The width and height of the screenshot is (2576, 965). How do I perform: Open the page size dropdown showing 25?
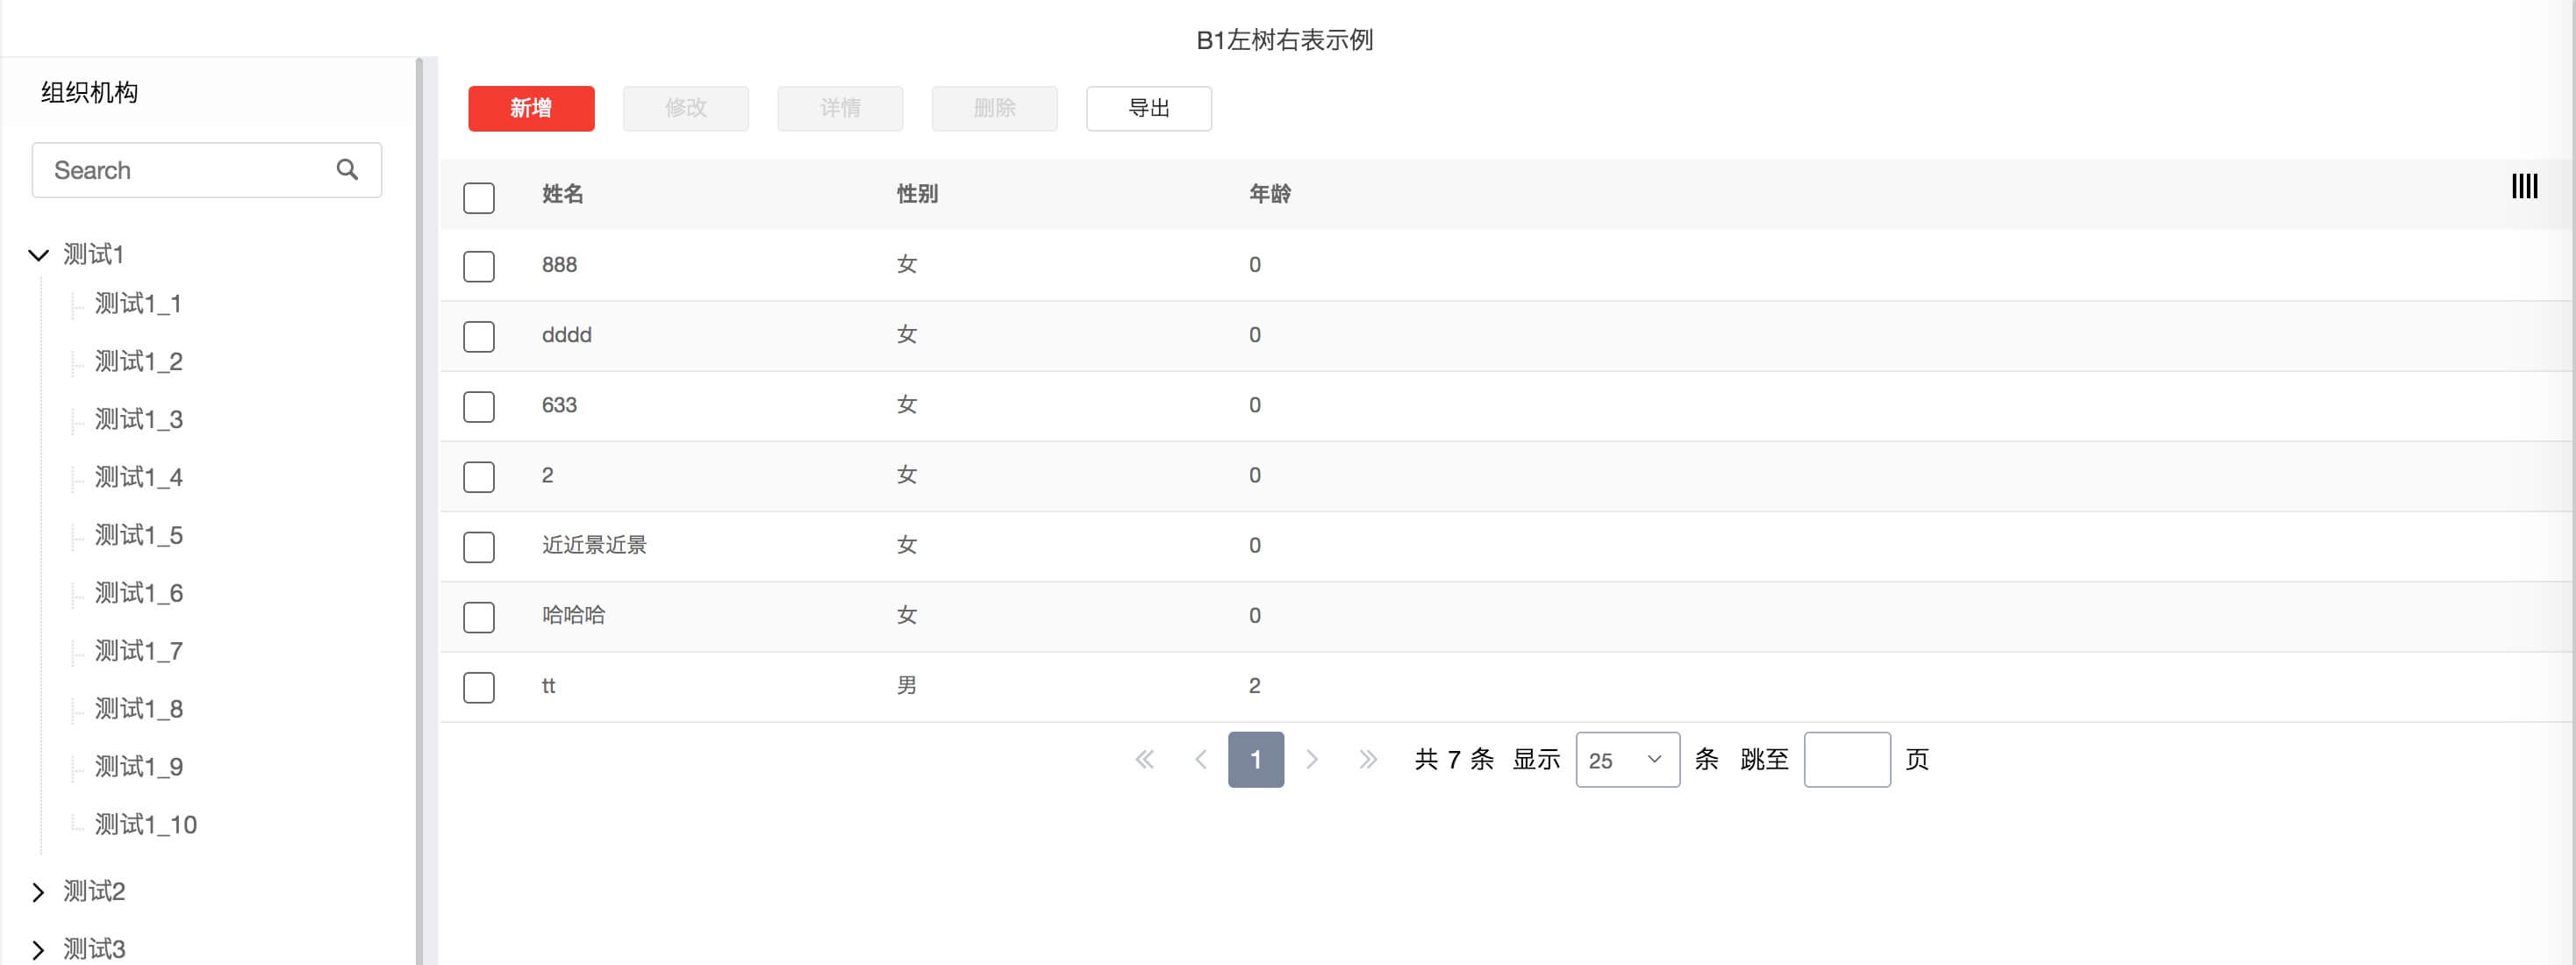[1626, 760]
